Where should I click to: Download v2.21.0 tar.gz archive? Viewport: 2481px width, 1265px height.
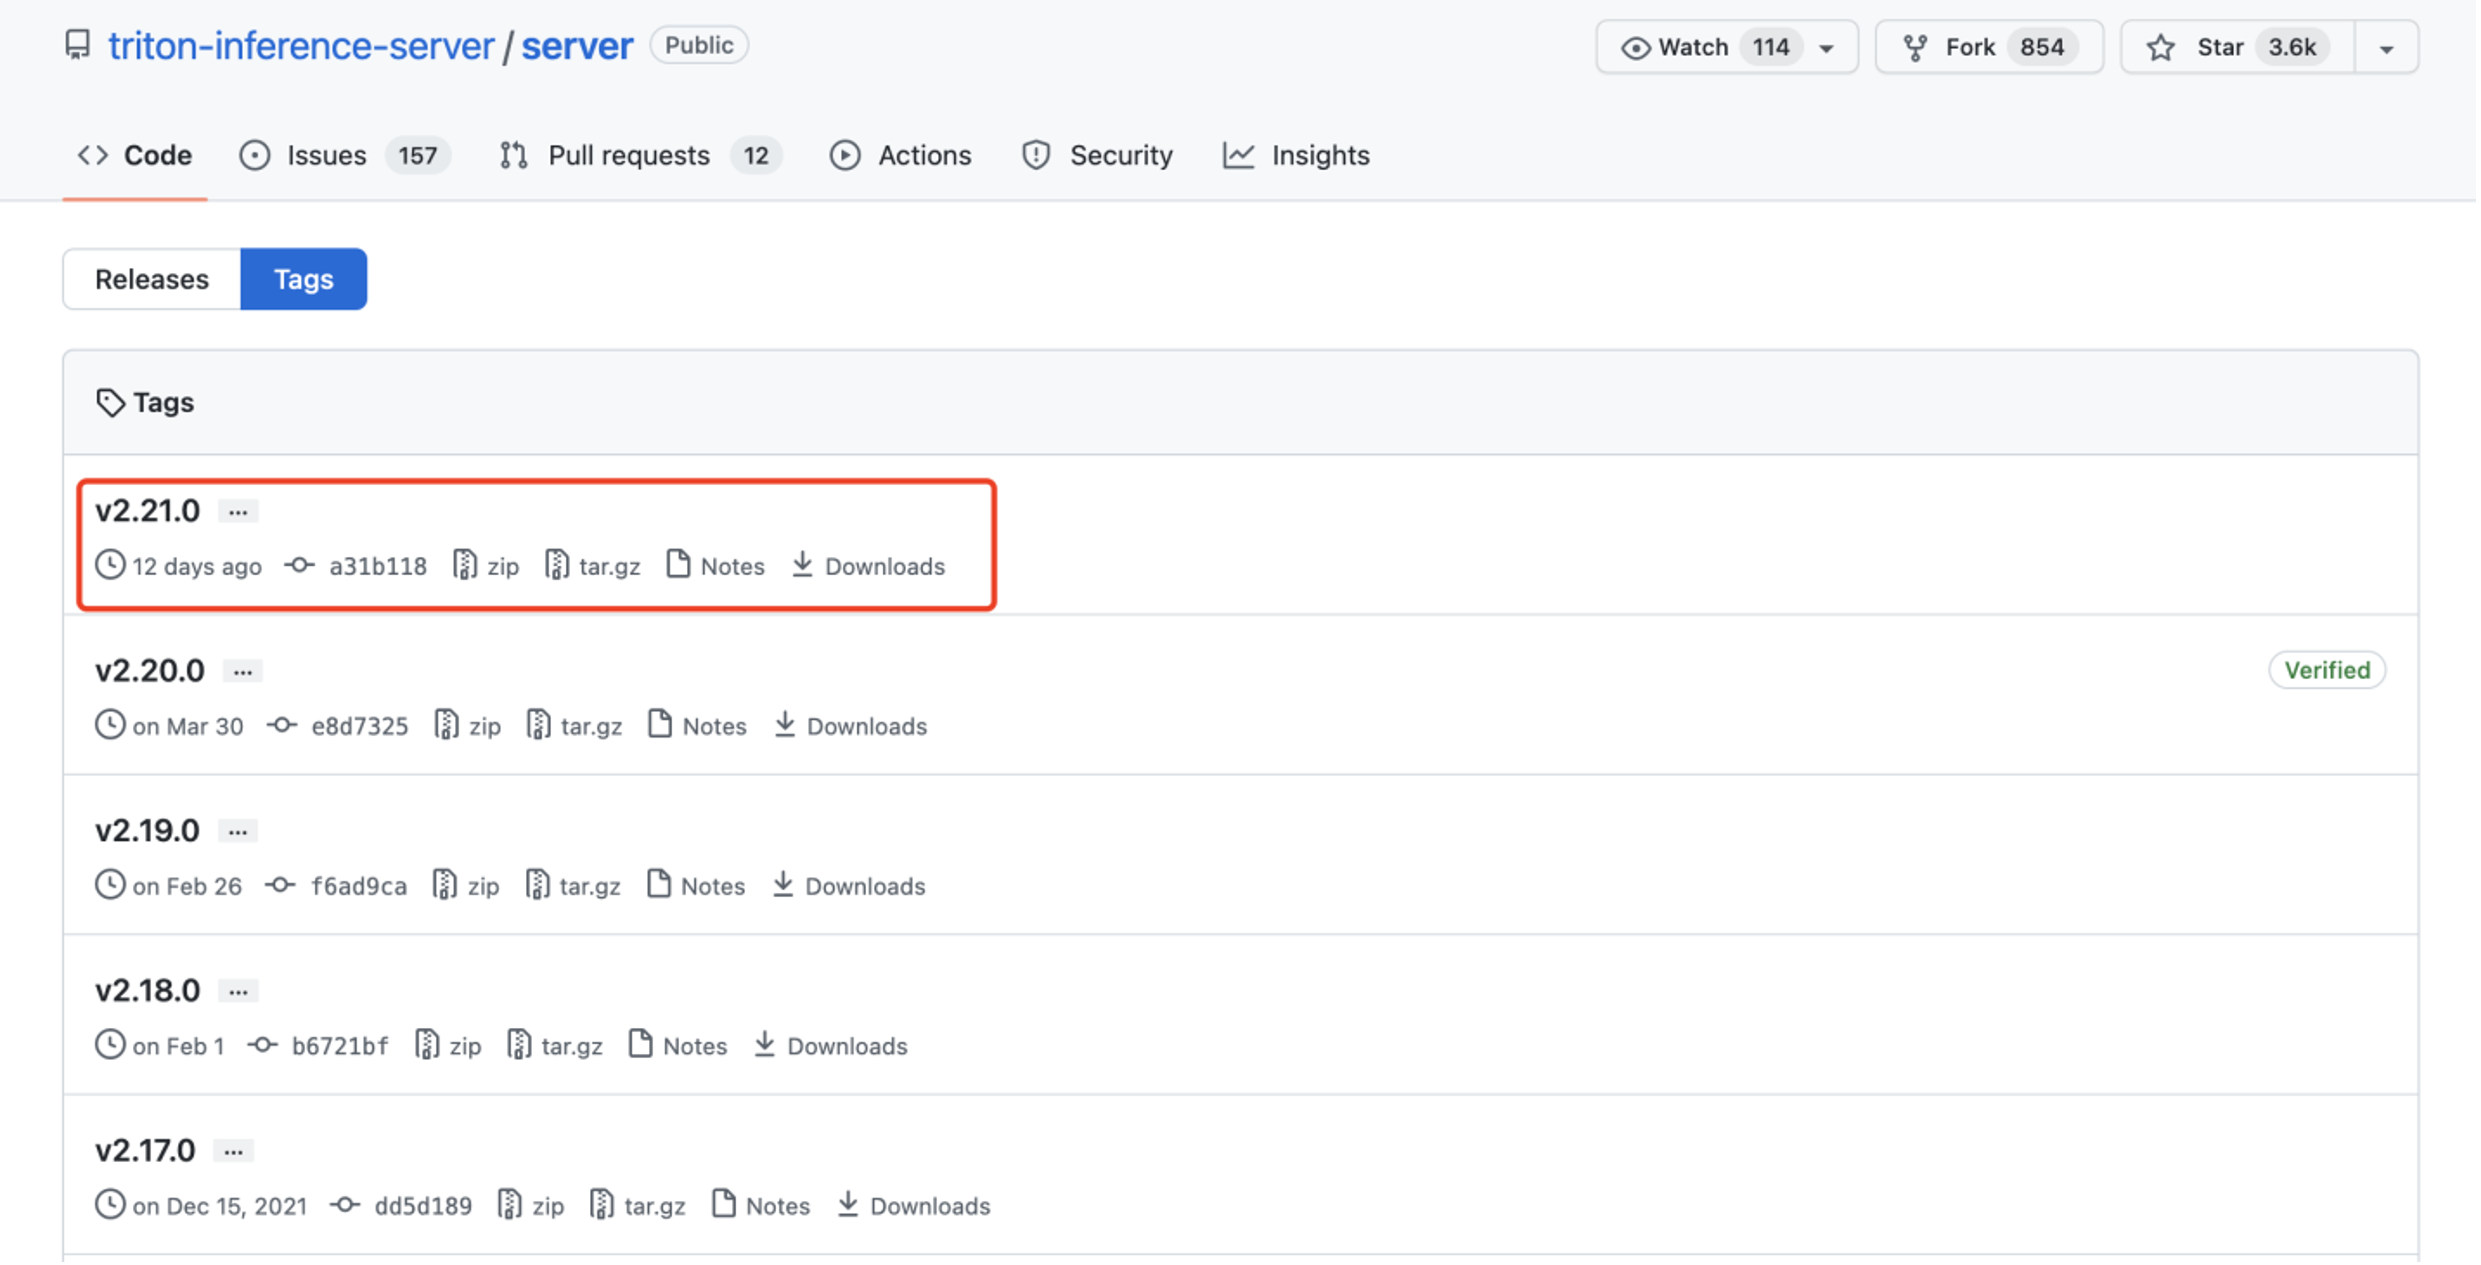(x=593, y=566)
